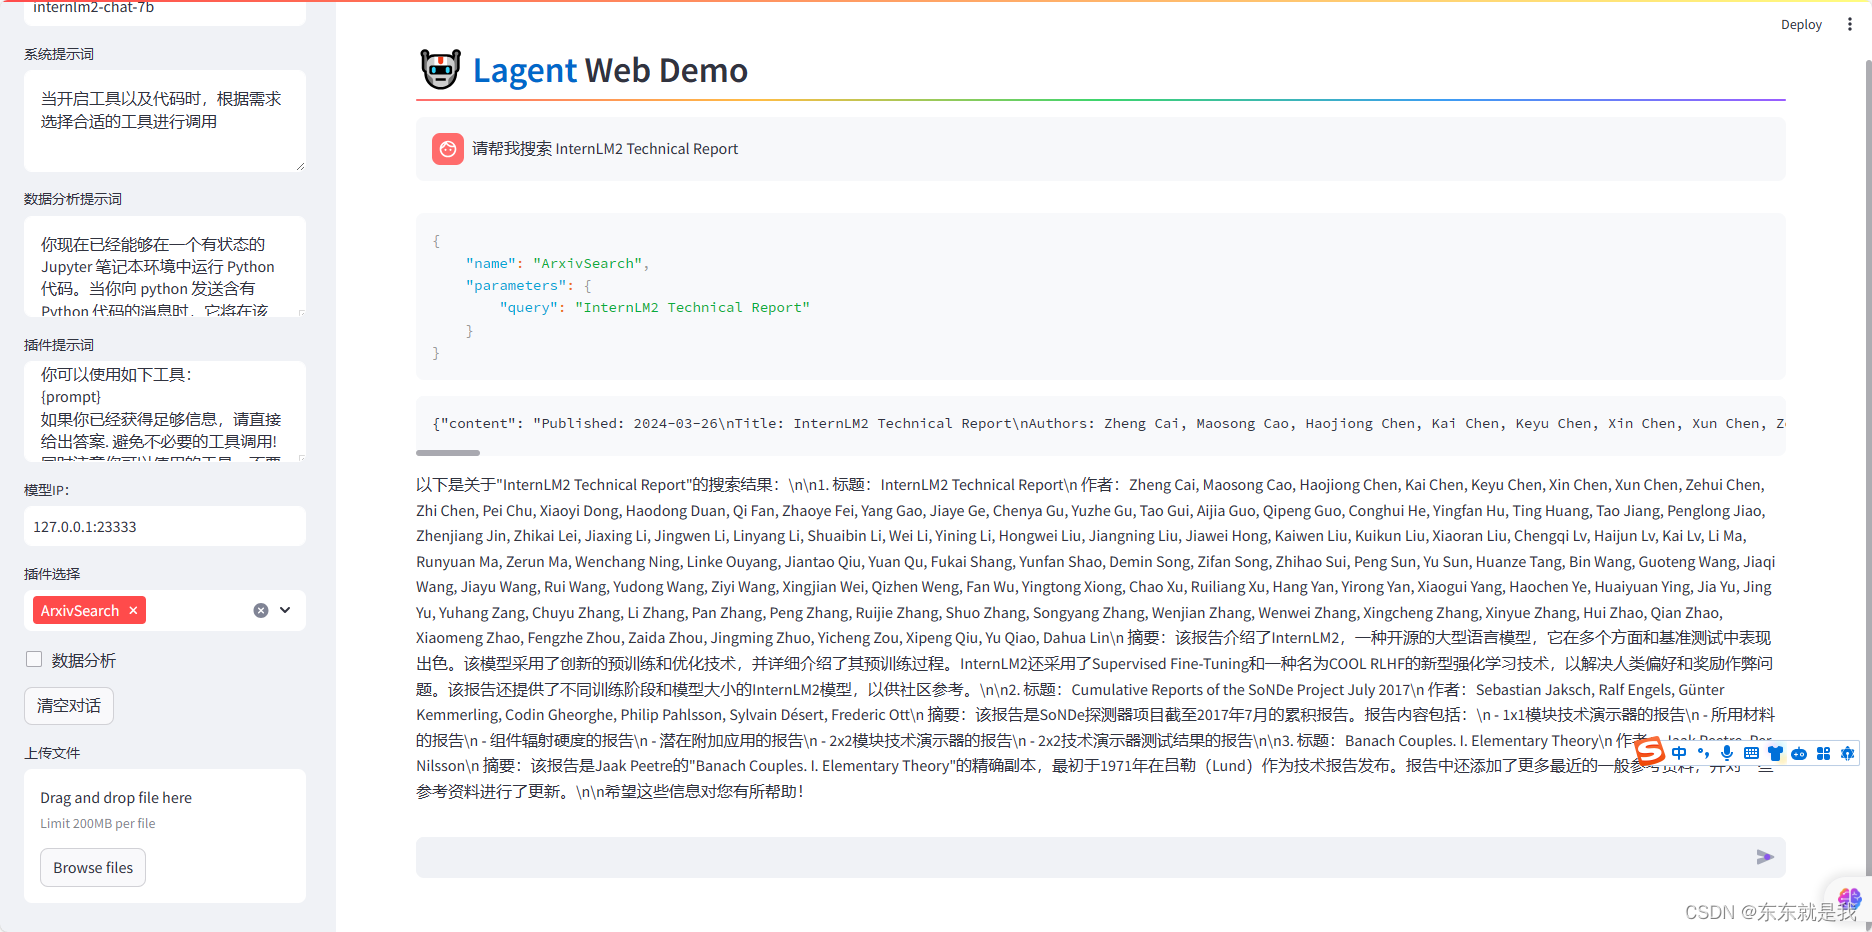The width and height of the screenshot is (1872, 932).
Task: Click the Limit 200MB per file text
Action: click(x=98, y=823)
